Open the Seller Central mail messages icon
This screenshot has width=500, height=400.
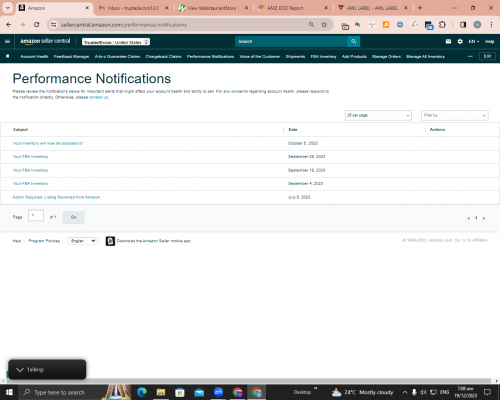448,41
